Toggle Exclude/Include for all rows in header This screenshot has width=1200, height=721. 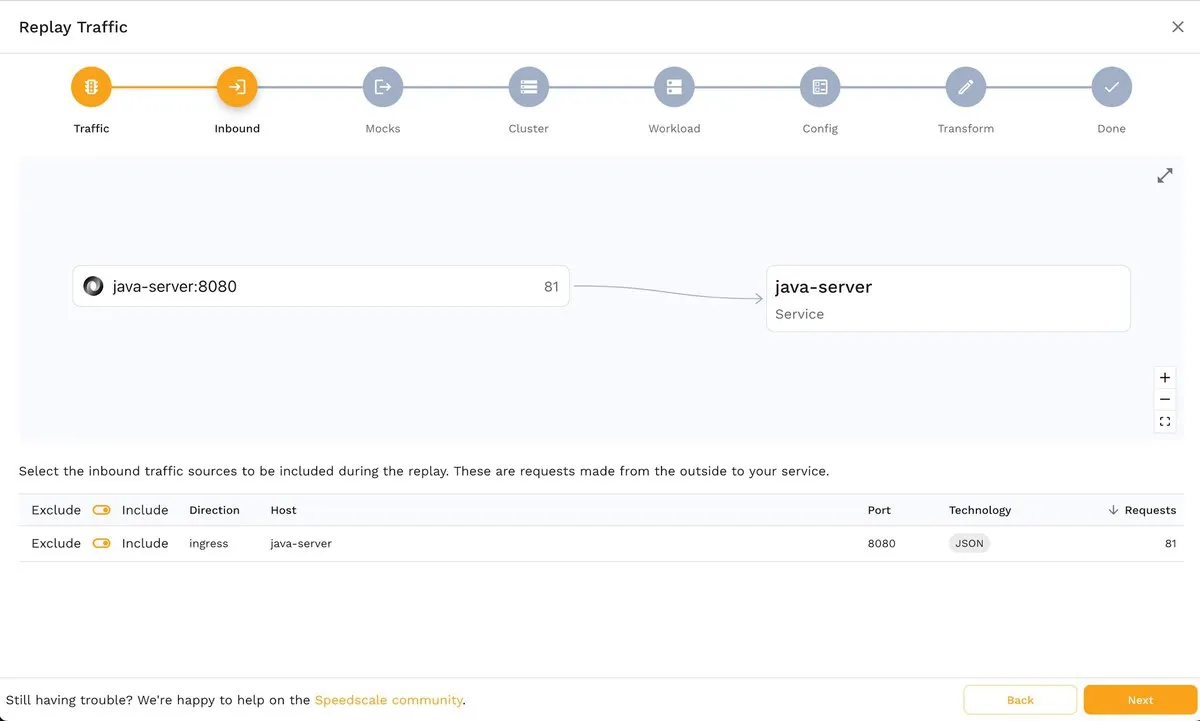tap(101, 510)
